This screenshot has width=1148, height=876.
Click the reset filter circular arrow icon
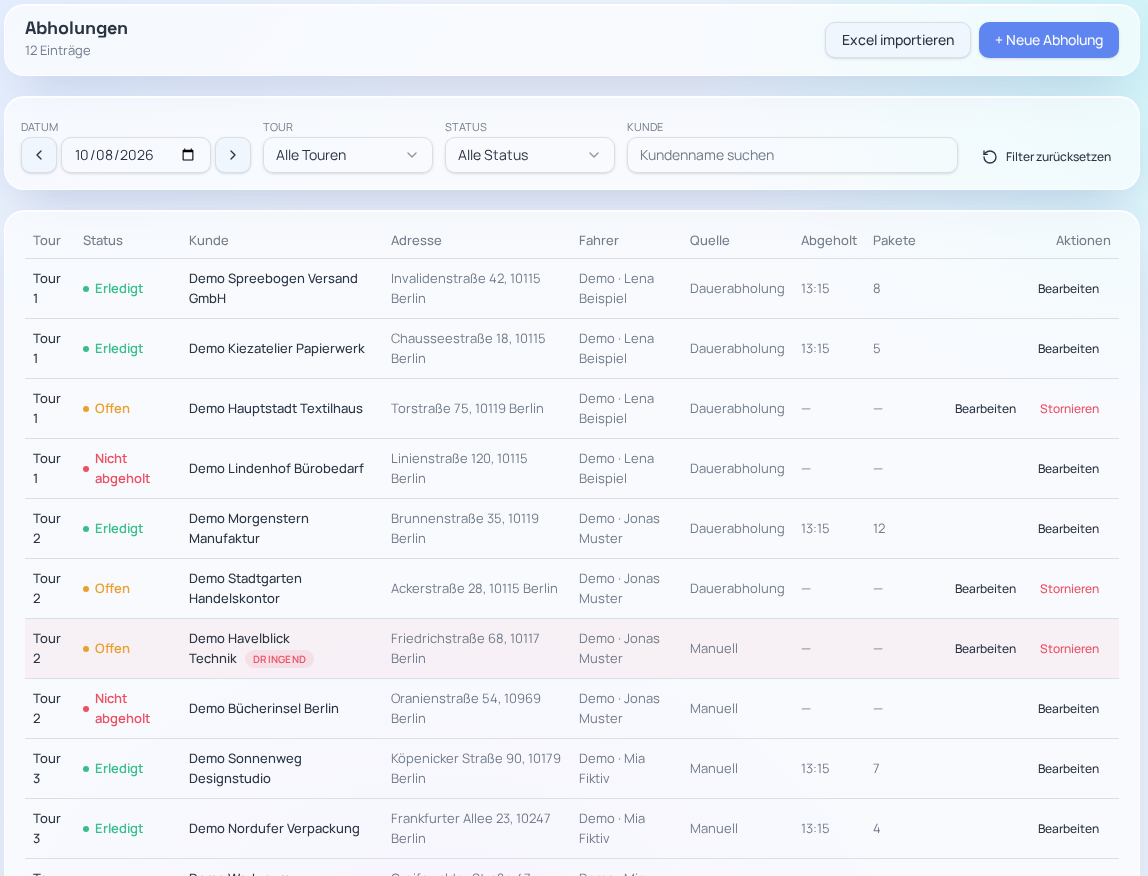click(990, 157)
